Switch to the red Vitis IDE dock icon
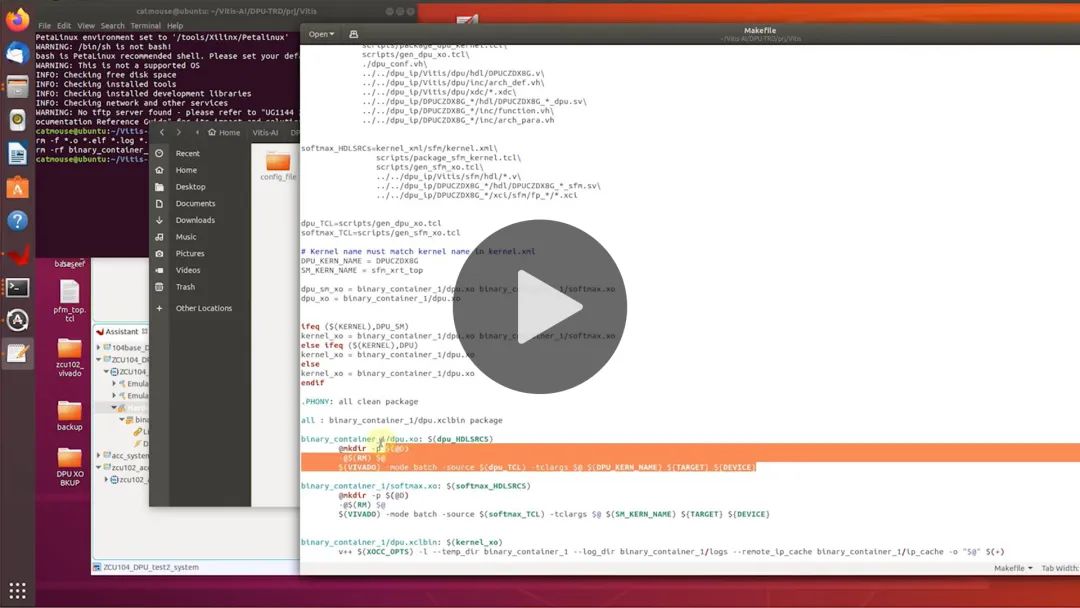The image size is (1080, 608). [17, 254]
